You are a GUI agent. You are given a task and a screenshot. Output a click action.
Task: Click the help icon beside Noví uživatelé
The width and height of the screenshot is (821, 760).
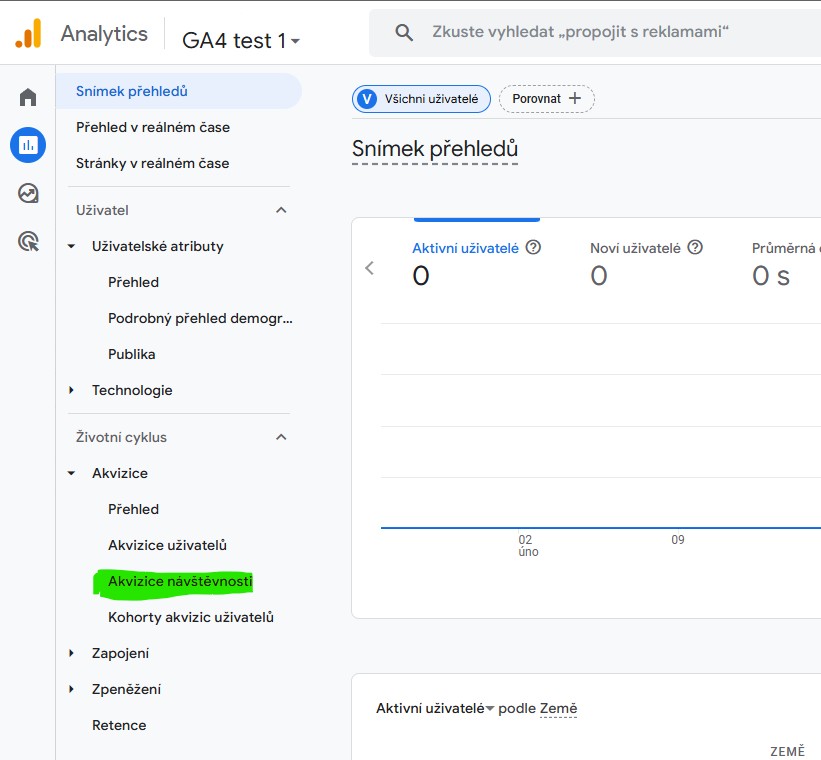coord(695,247)
